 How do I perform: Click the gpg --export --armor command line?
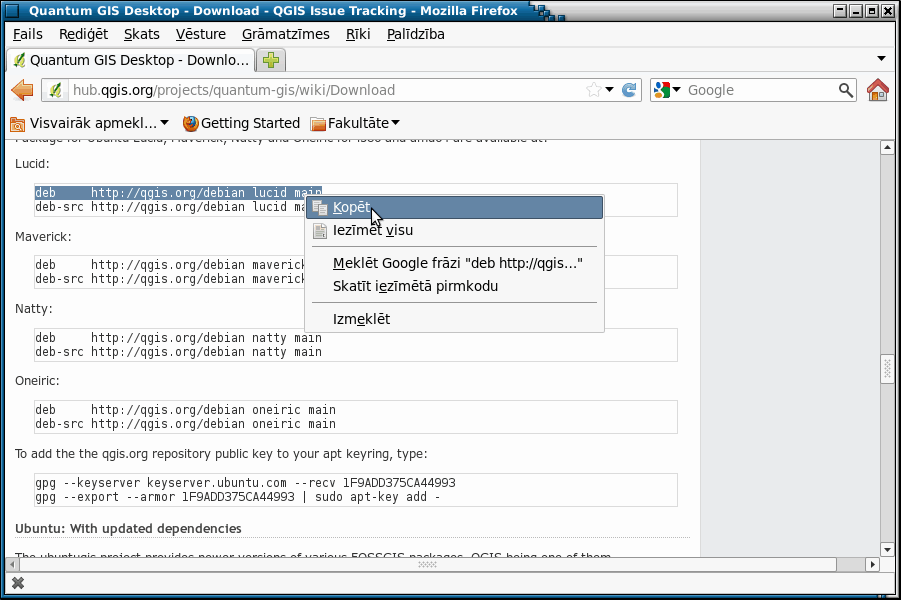[237, 497]
